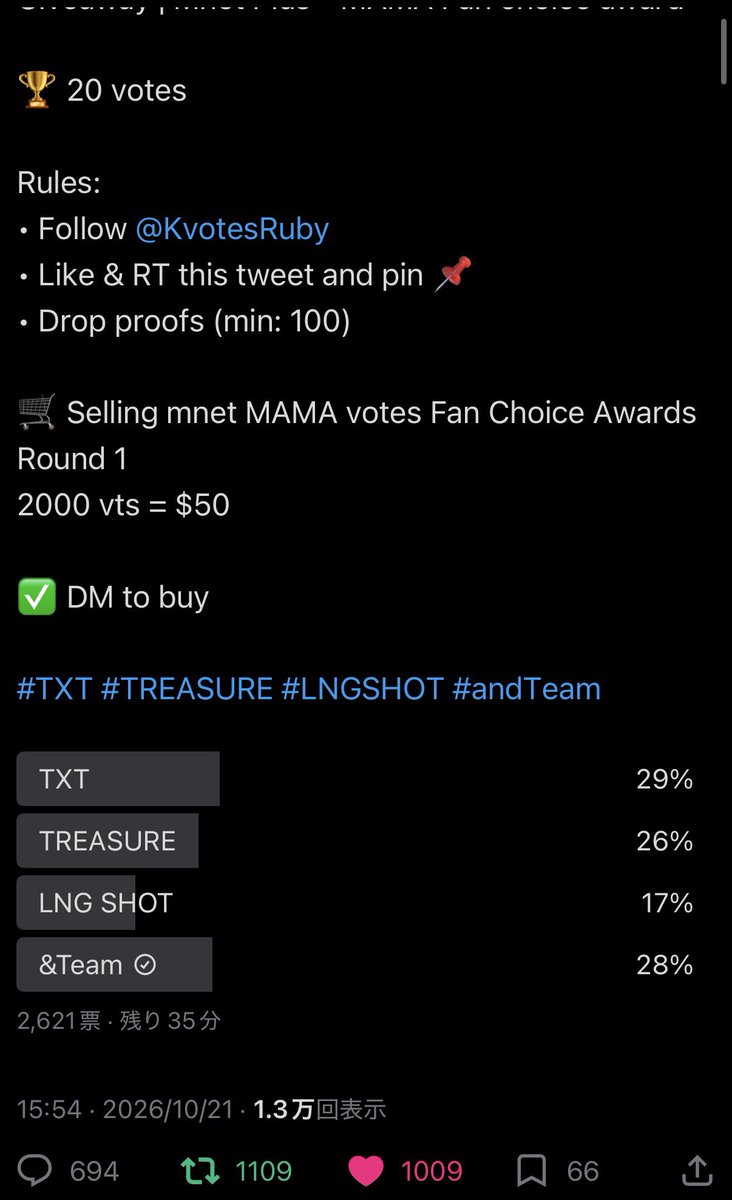Image resolution: width=732 pixels, height=1200 pixels.
Task: Tap the pink heart like icon
Action: point(366,1171)
